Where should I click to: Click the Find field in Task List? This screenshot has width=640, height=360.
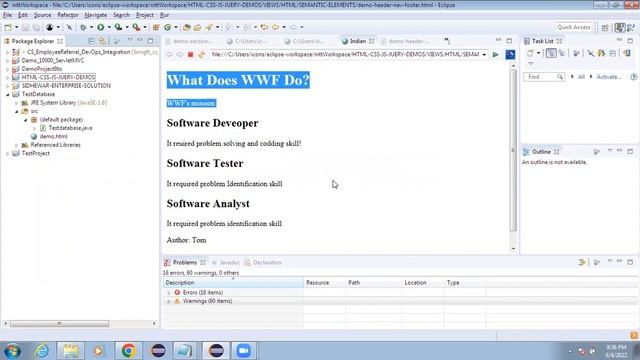(x=544, y=77)
